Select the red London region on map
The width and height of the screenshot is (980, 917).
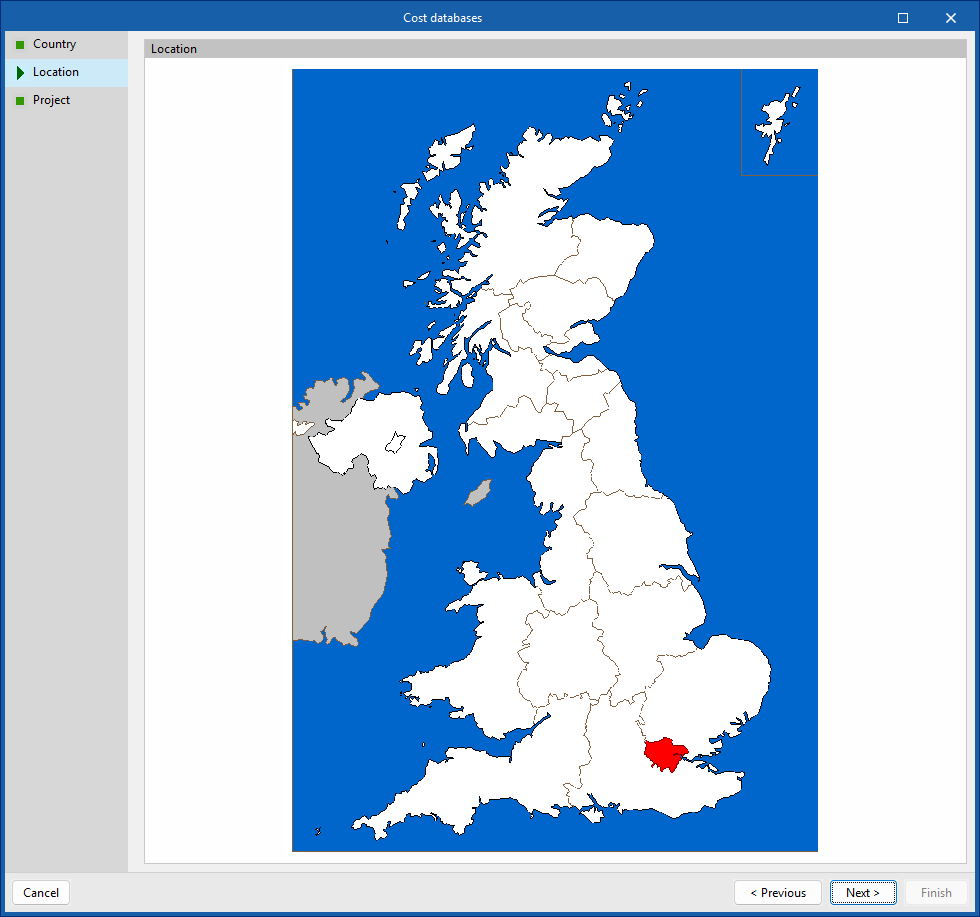coord(666,754)
